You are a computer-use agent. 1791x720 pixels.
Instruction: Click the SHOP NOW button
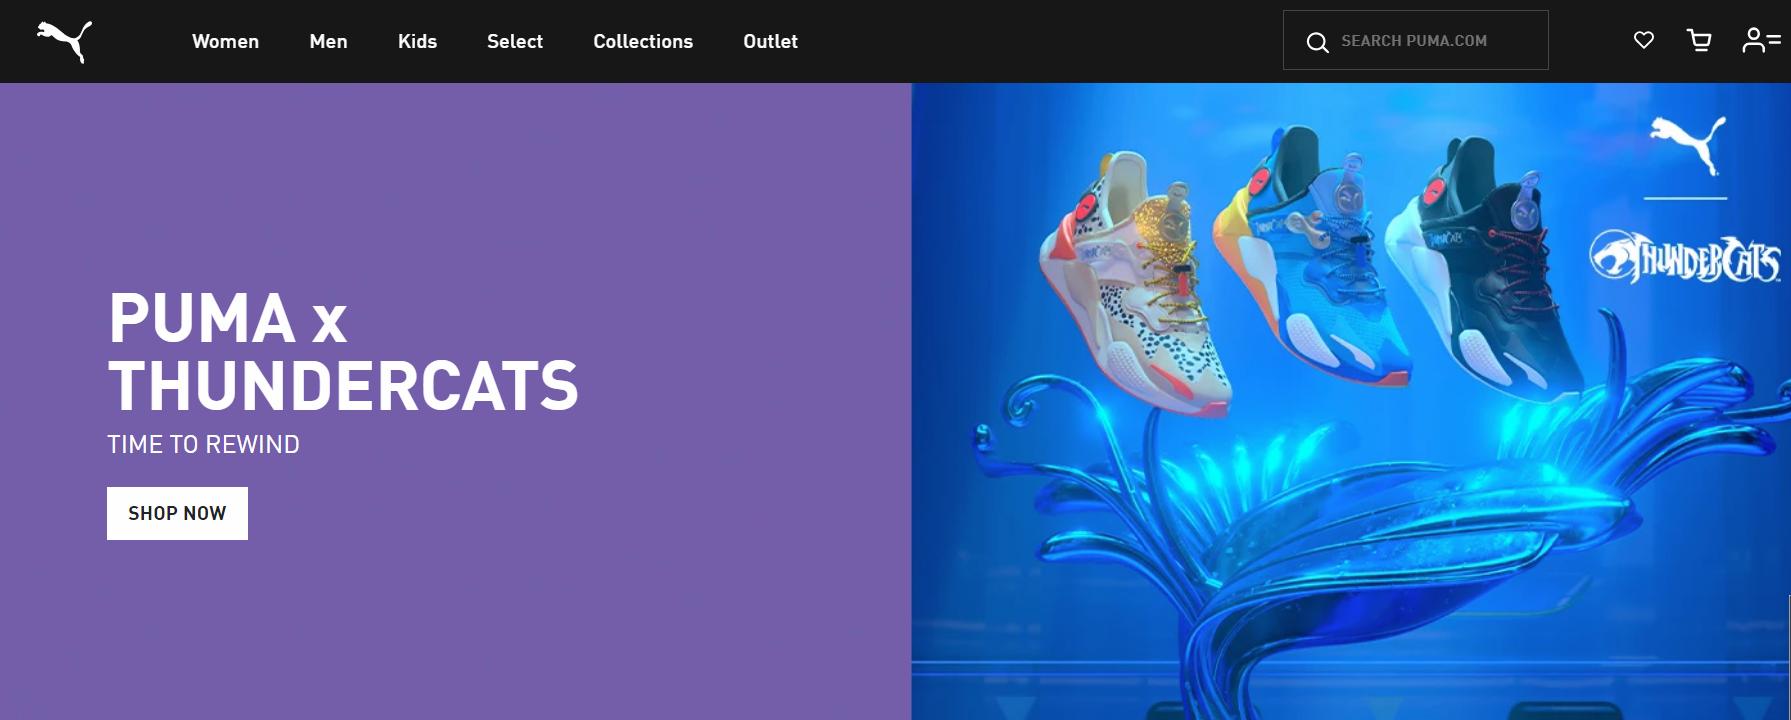pos(177,513)
